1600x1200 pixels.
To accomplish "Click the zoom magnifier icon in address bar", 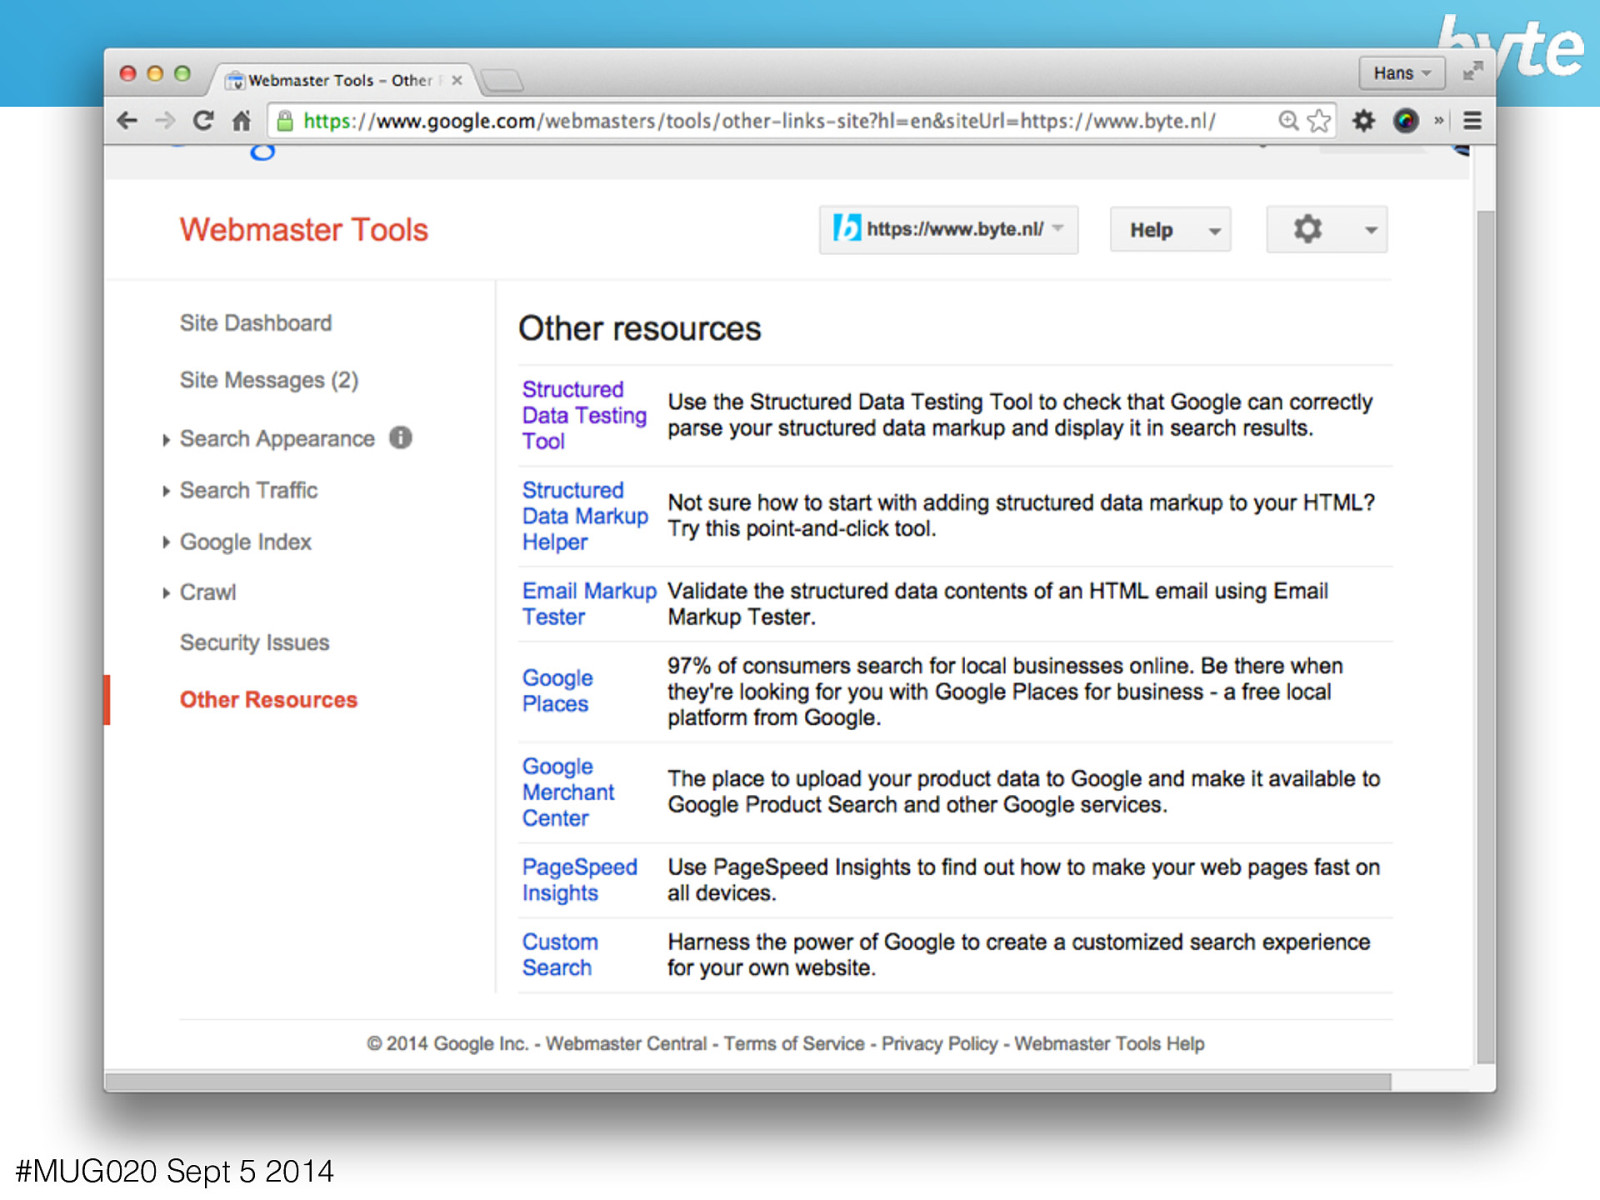I will click(x=1289, y=121).
